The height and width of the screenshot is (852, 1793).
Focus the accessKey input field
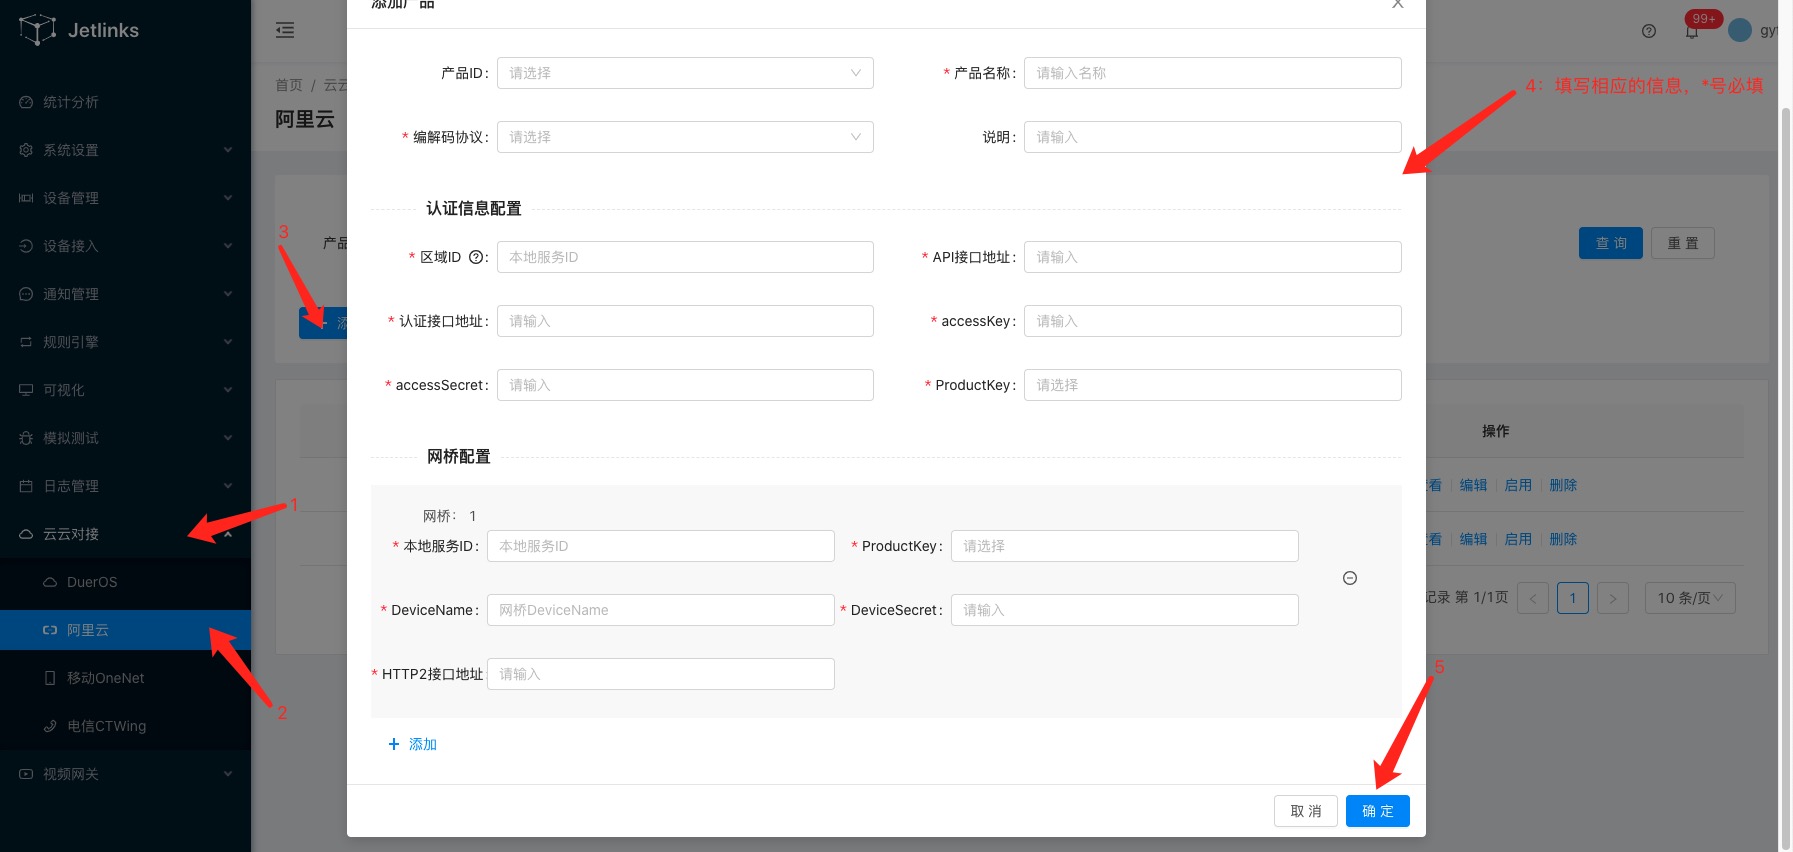click(1212, 321)
